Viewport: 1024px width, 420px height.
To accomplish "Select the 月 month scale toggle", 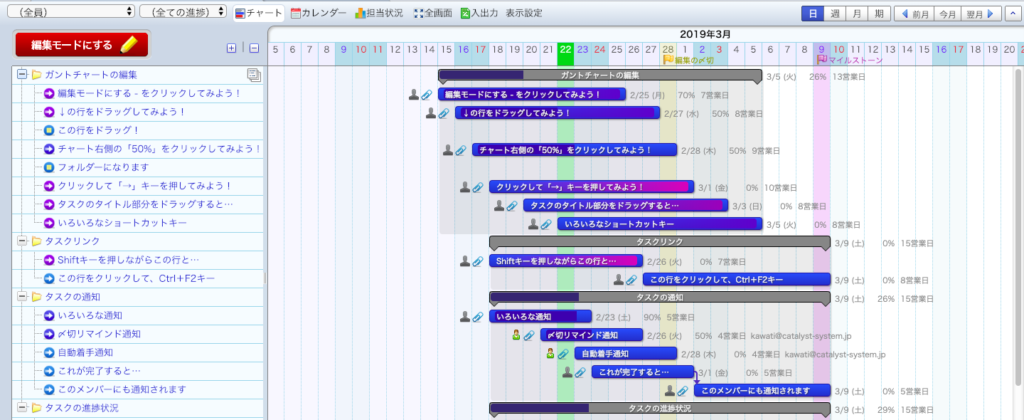I will pos(856,14).
